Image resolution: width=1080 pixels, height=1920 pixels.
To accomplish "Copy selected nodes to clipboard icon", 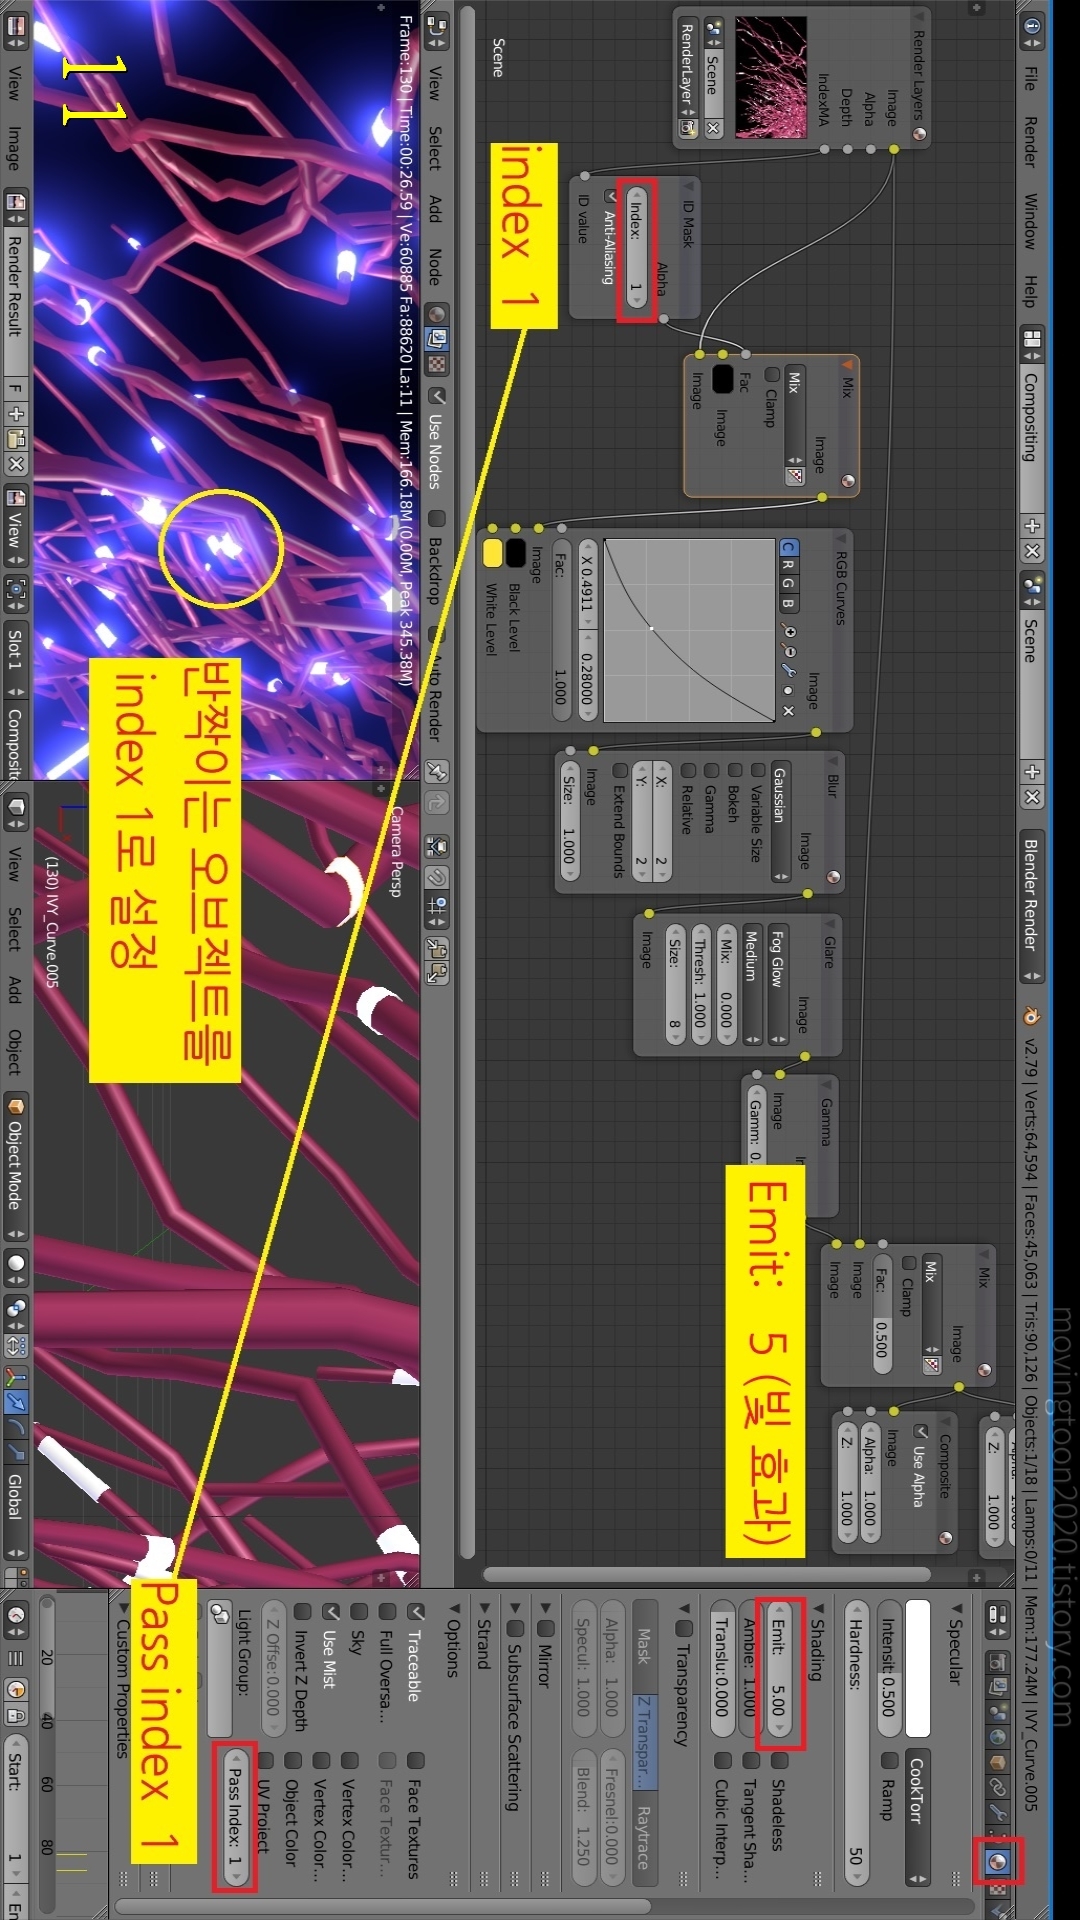I will tap(437, 947).
